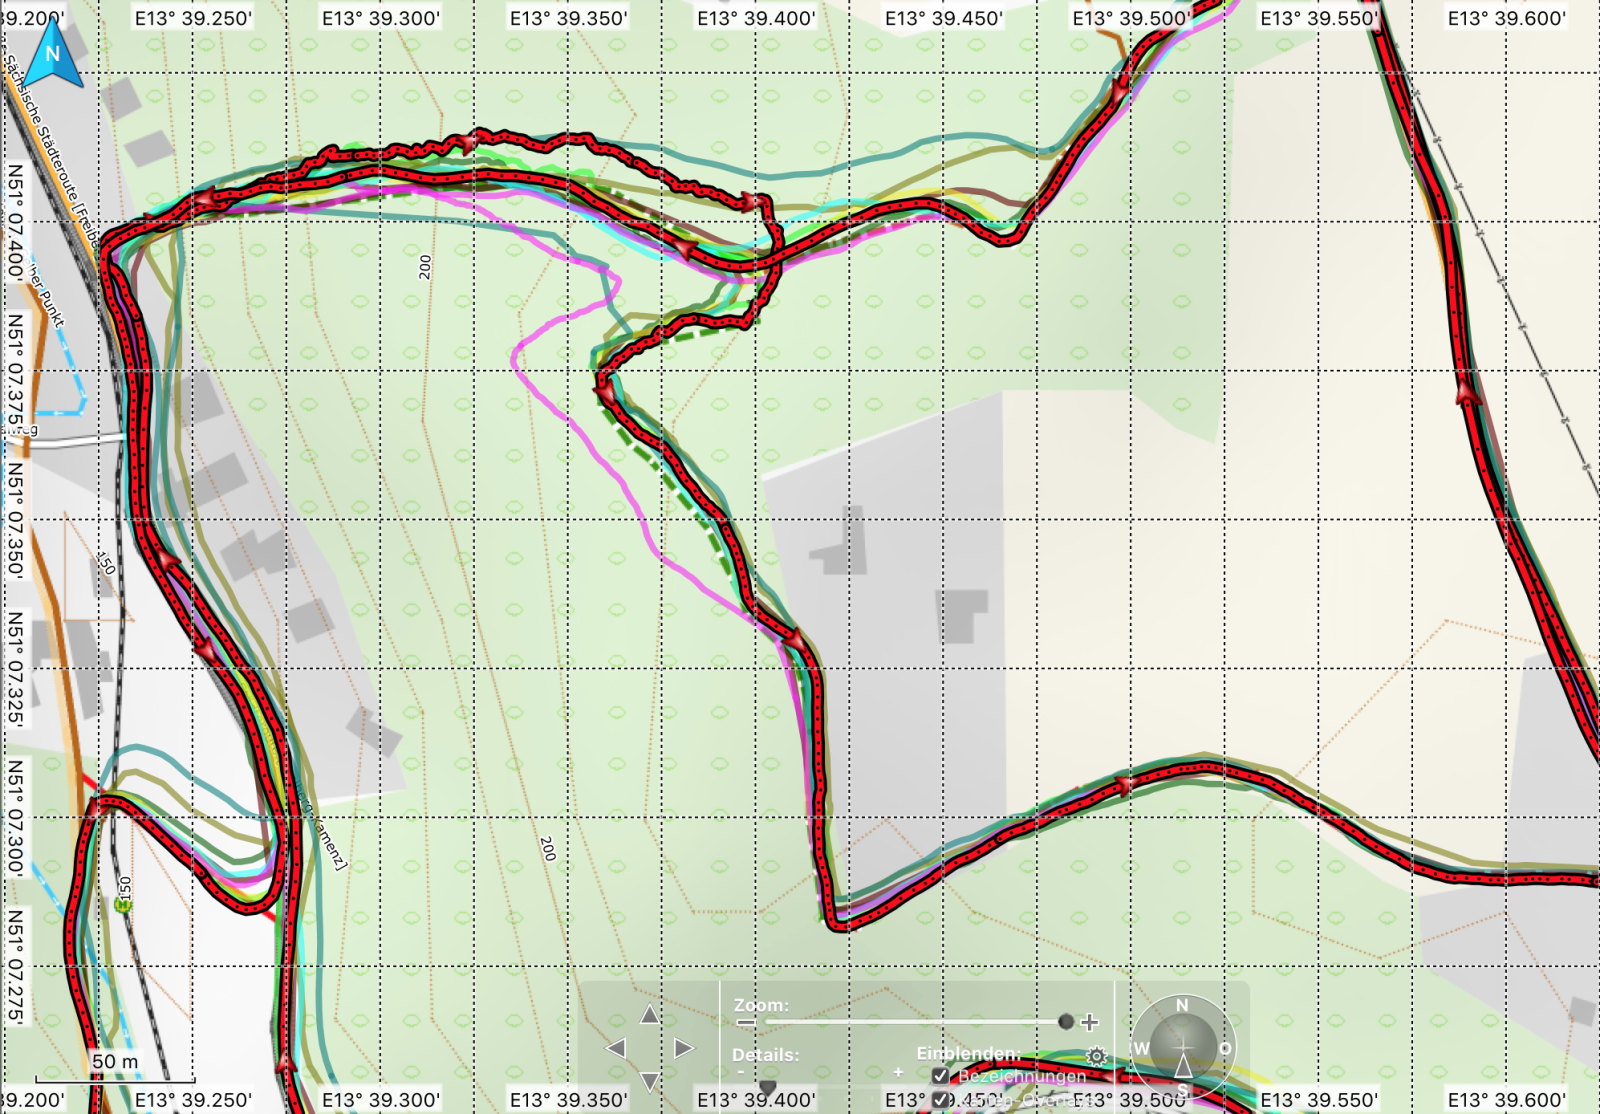The width and height of the screenshot is (1600, 1114).
Task: Toggle the Karten-Overlays checkbox
Action: coord(940,1099)
